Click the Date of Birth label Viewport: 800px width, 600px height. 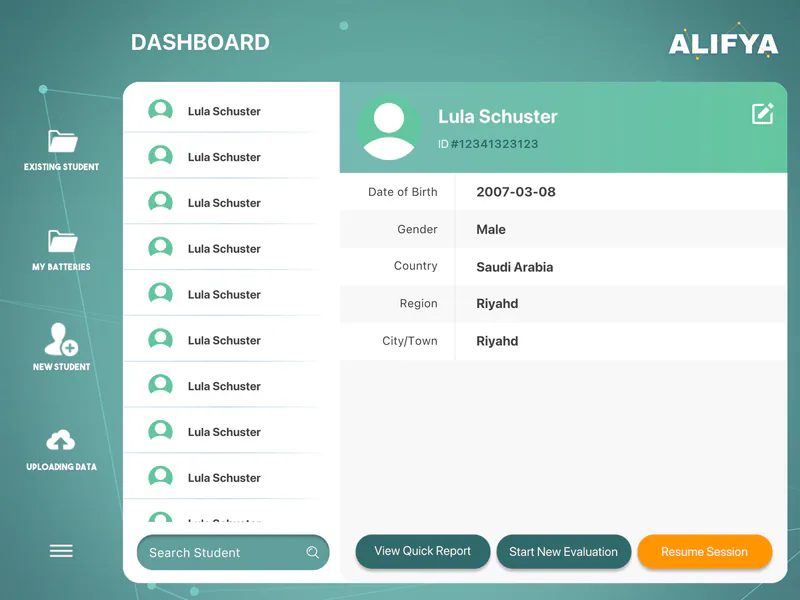pyautogui.click(x=403, y=192)
